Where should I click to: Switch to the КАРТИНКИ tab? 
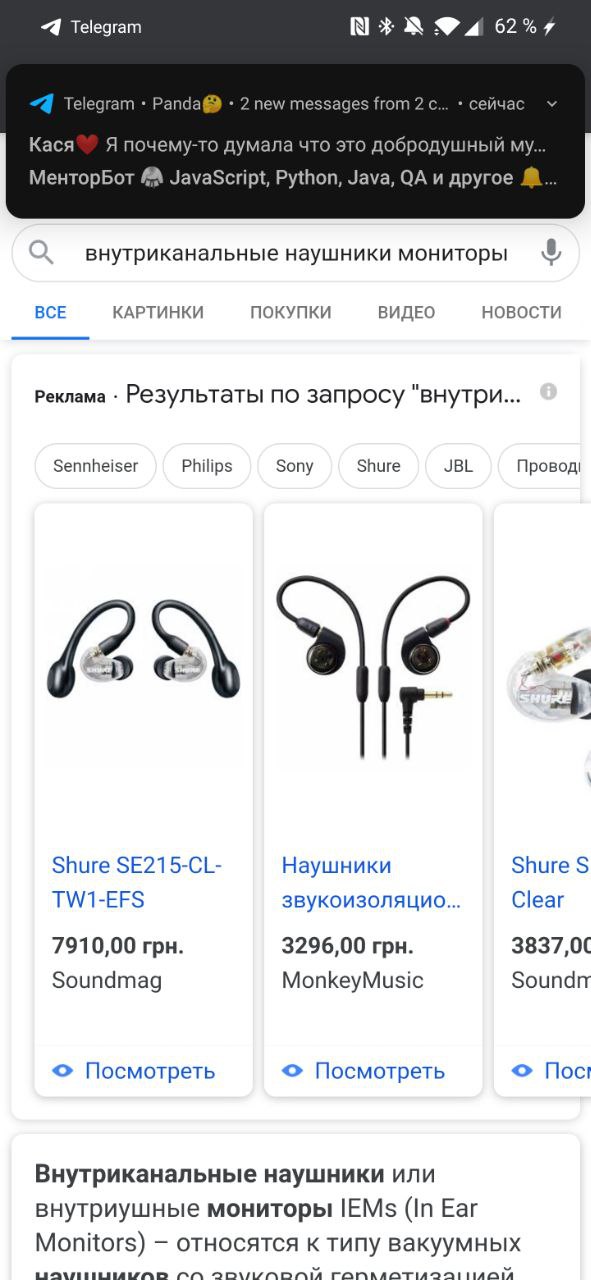158,313
